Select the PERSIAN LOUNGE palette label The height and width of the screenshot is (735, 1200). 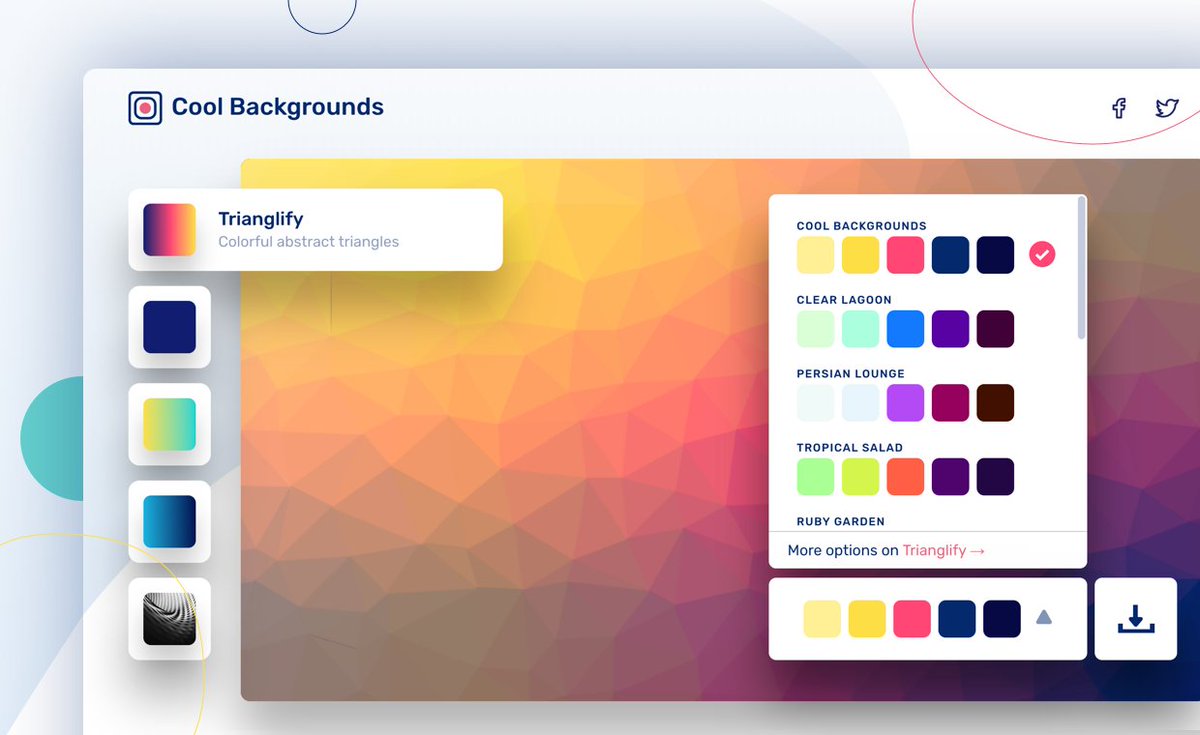coord(850,374)
